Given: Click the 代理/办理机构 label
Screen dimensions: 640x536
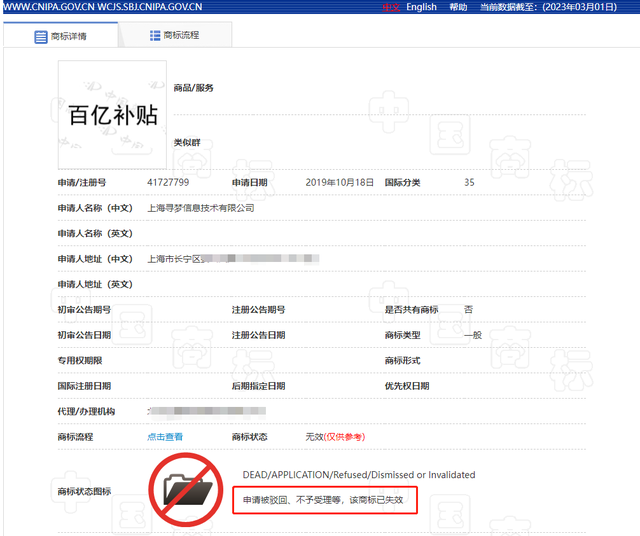Looking at the screenshot, I should click(x=86, y=411).
